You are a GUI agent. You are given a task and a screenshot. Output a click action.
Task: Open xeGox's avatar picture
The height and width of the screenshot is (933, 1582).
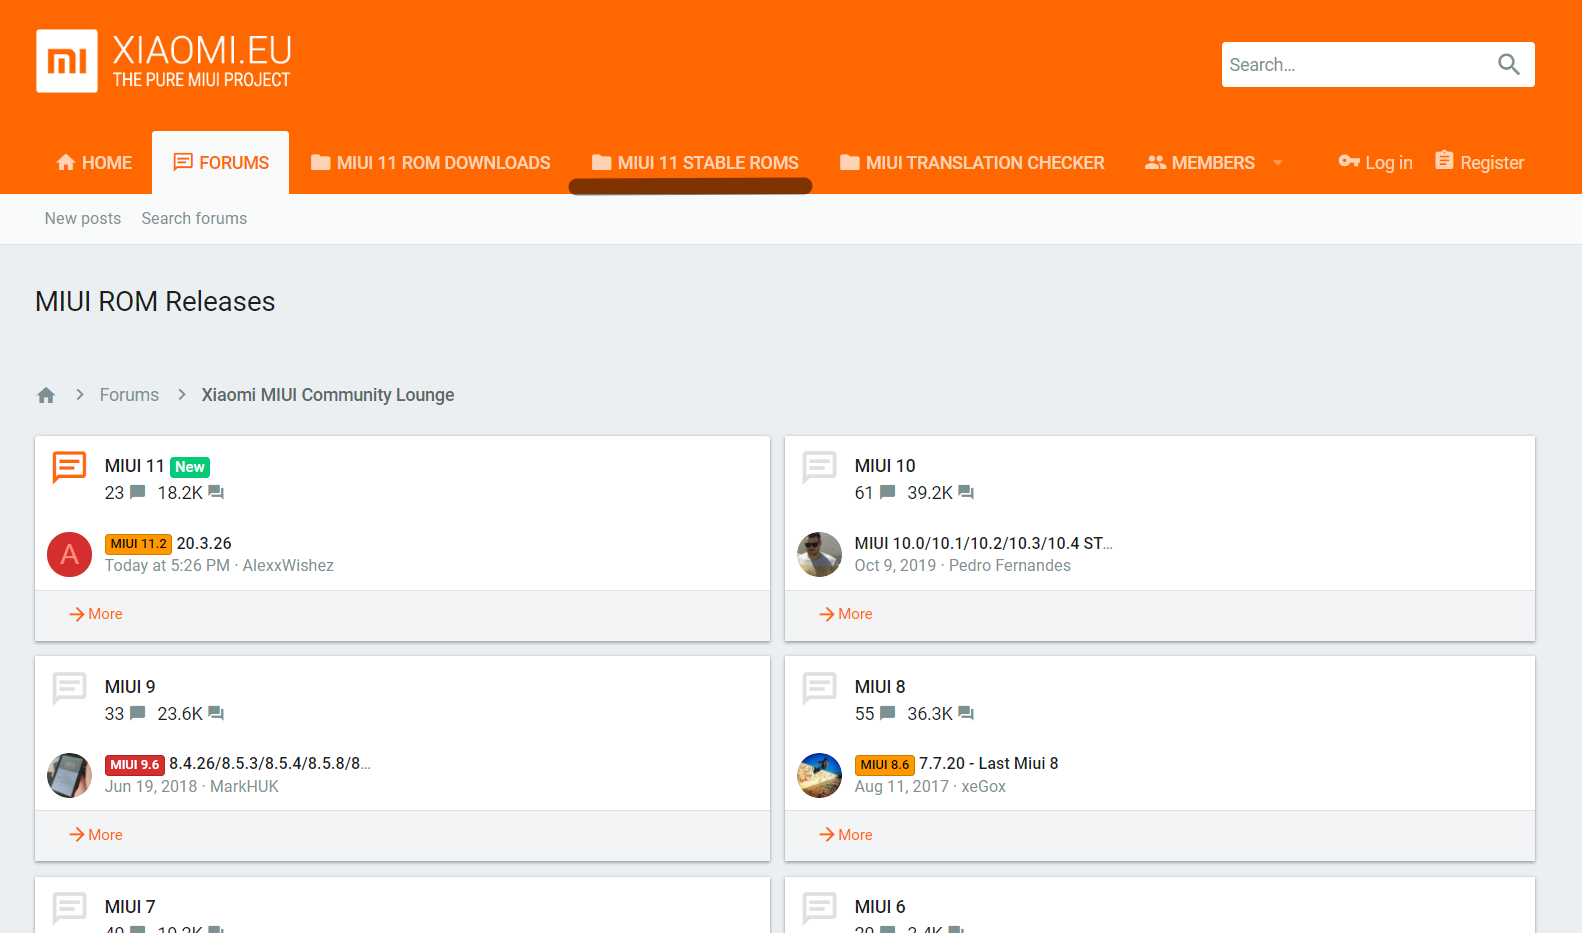click(x=819, y=775)
